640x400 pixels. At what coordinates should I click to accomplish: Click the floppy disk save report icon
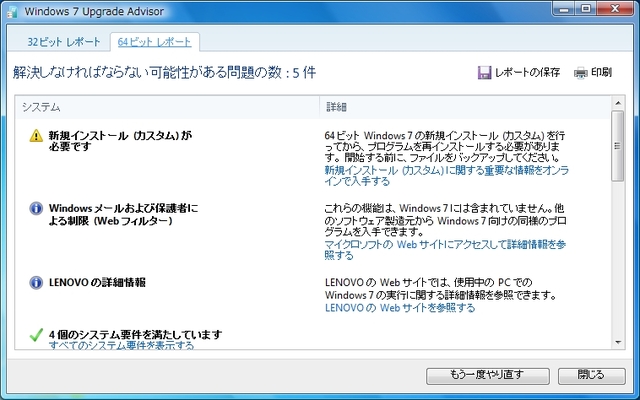tap(484, 73)
